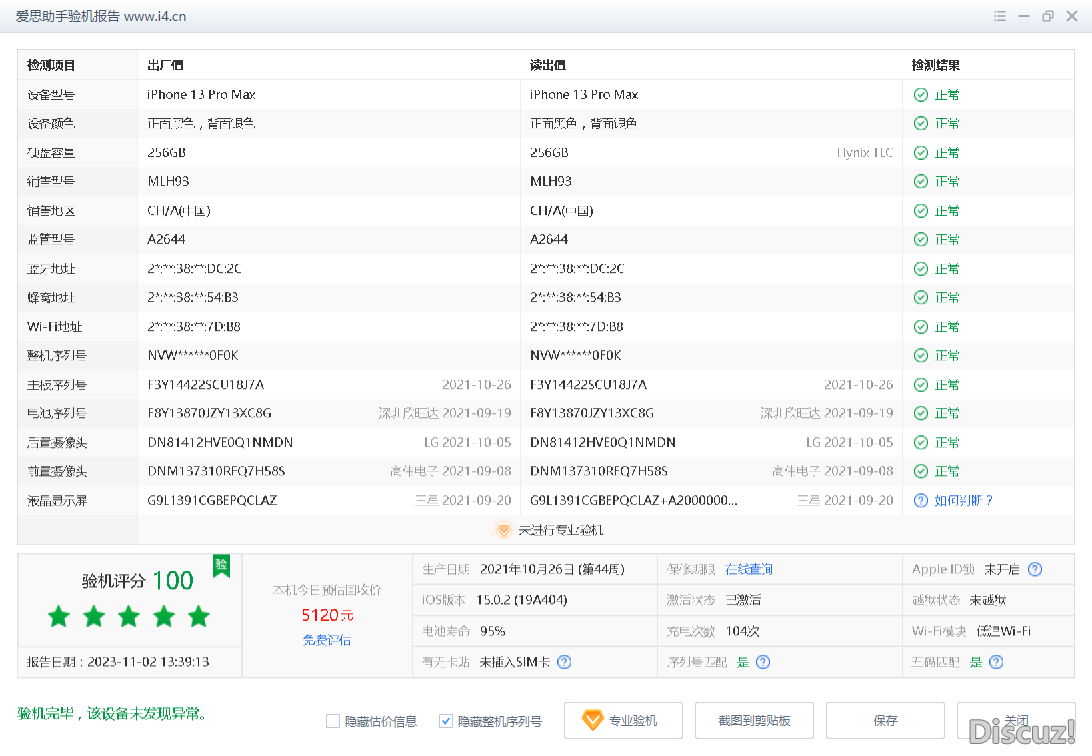
Task: Select factory mainboard serial F3Y14422SCU18J7A
Action: [x=205, y=384]
